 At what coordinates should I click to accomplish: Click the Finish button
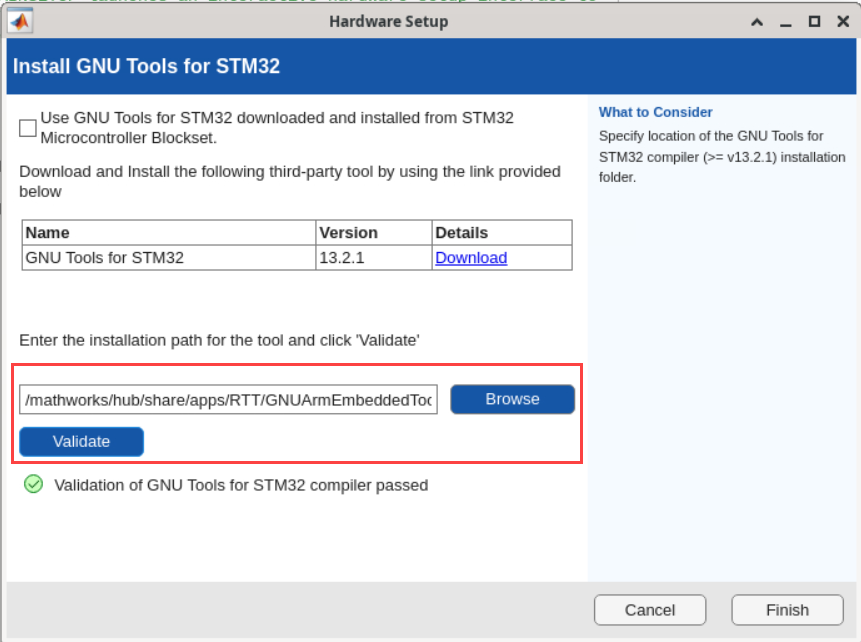(x=787, y=609)
